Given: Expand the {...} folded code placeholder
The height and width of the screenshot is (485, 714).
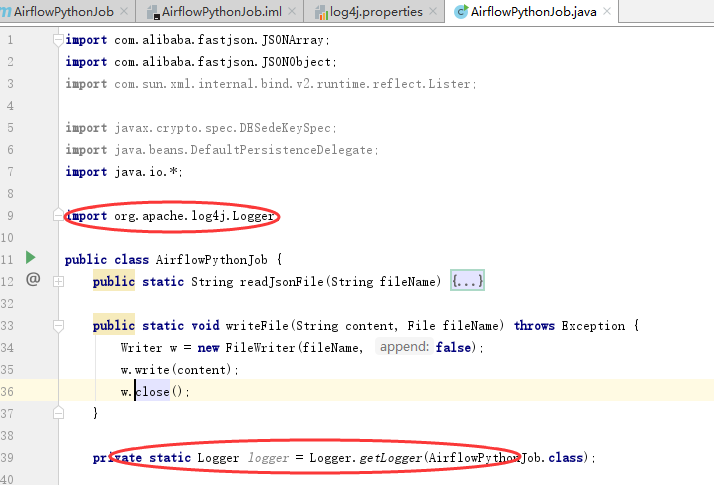Looking at the screenshot, I should 467,281.
